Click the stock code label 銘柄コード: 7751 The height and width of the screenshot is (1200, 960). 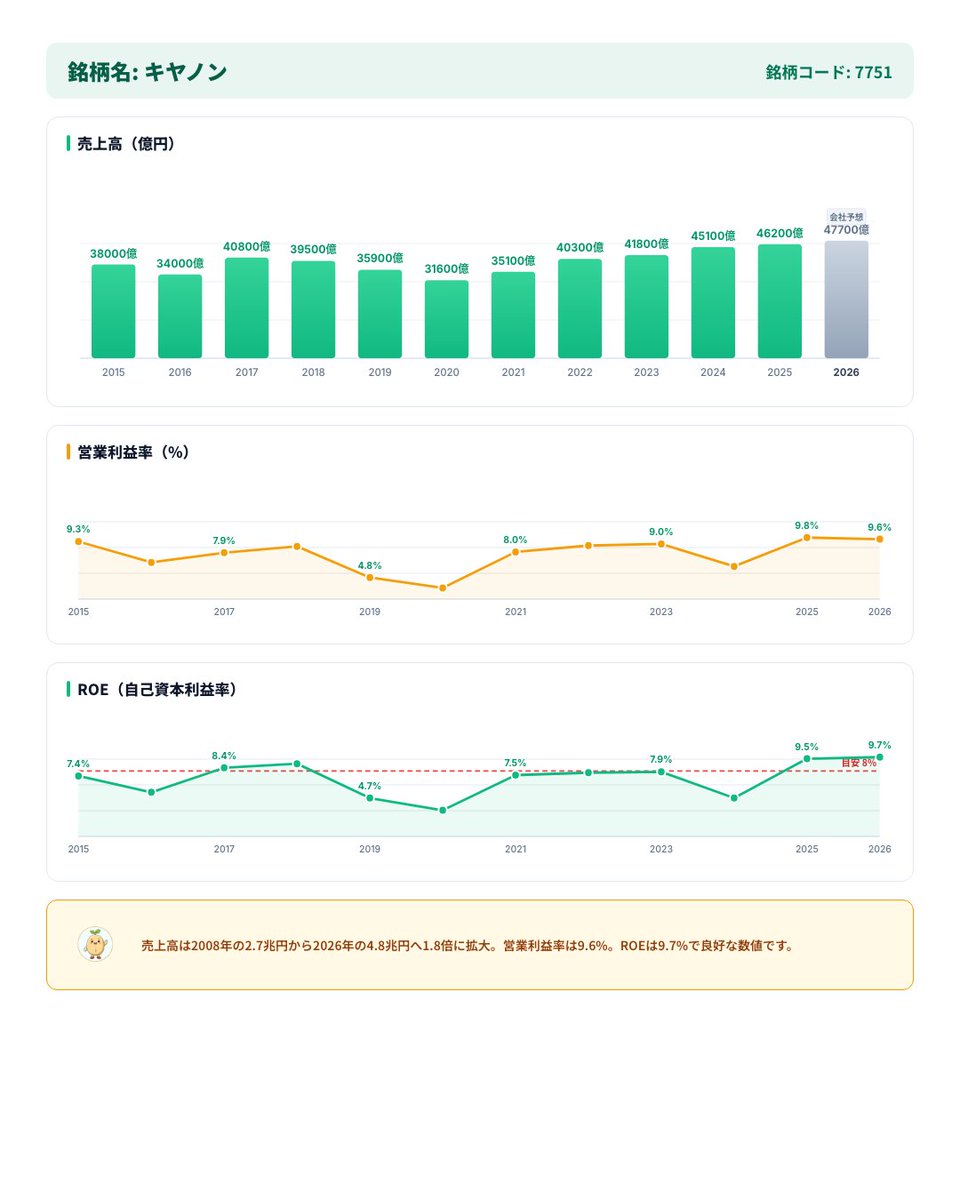coord(829,72)
